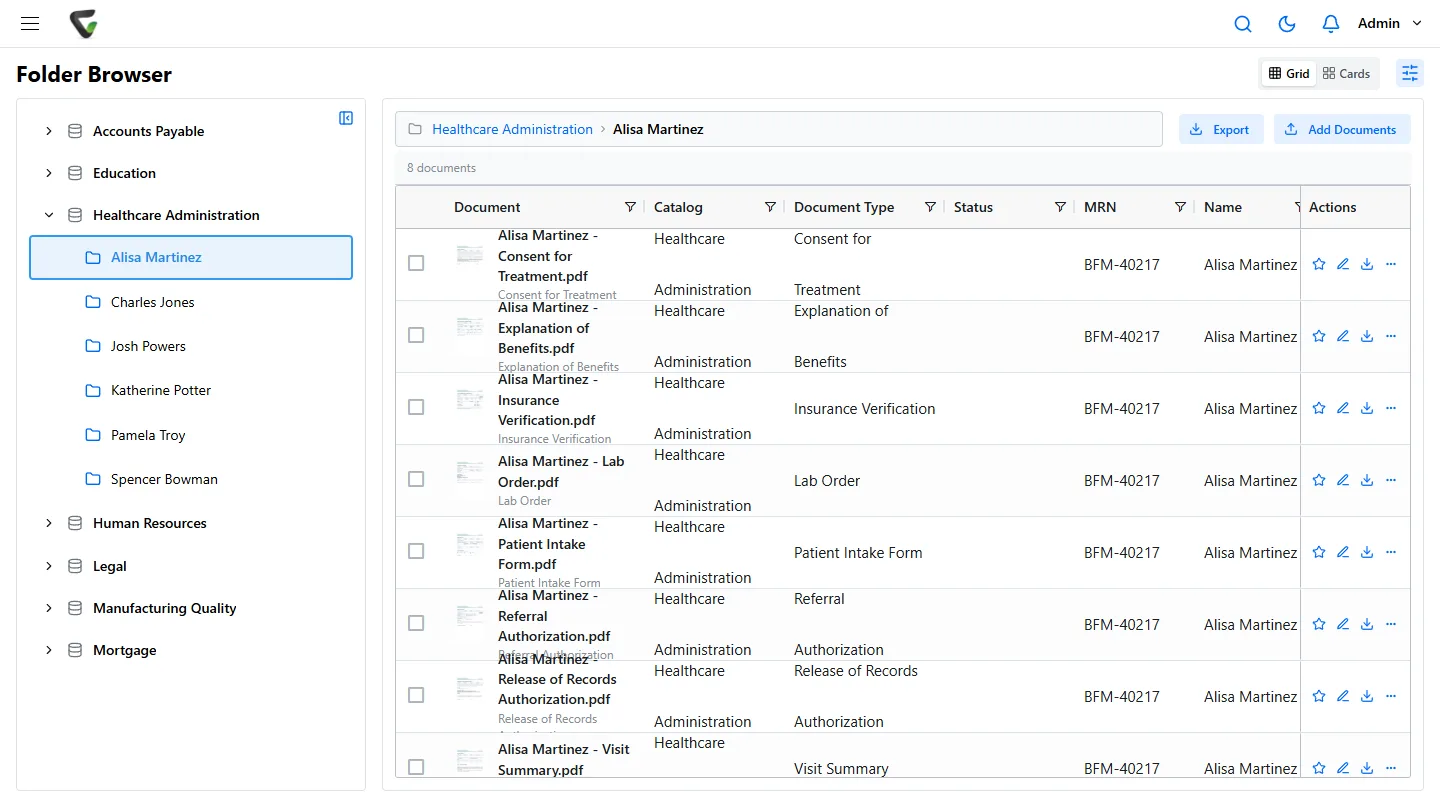
Task: Expand the Accounts Payable catalog
Action: [49, 131]
